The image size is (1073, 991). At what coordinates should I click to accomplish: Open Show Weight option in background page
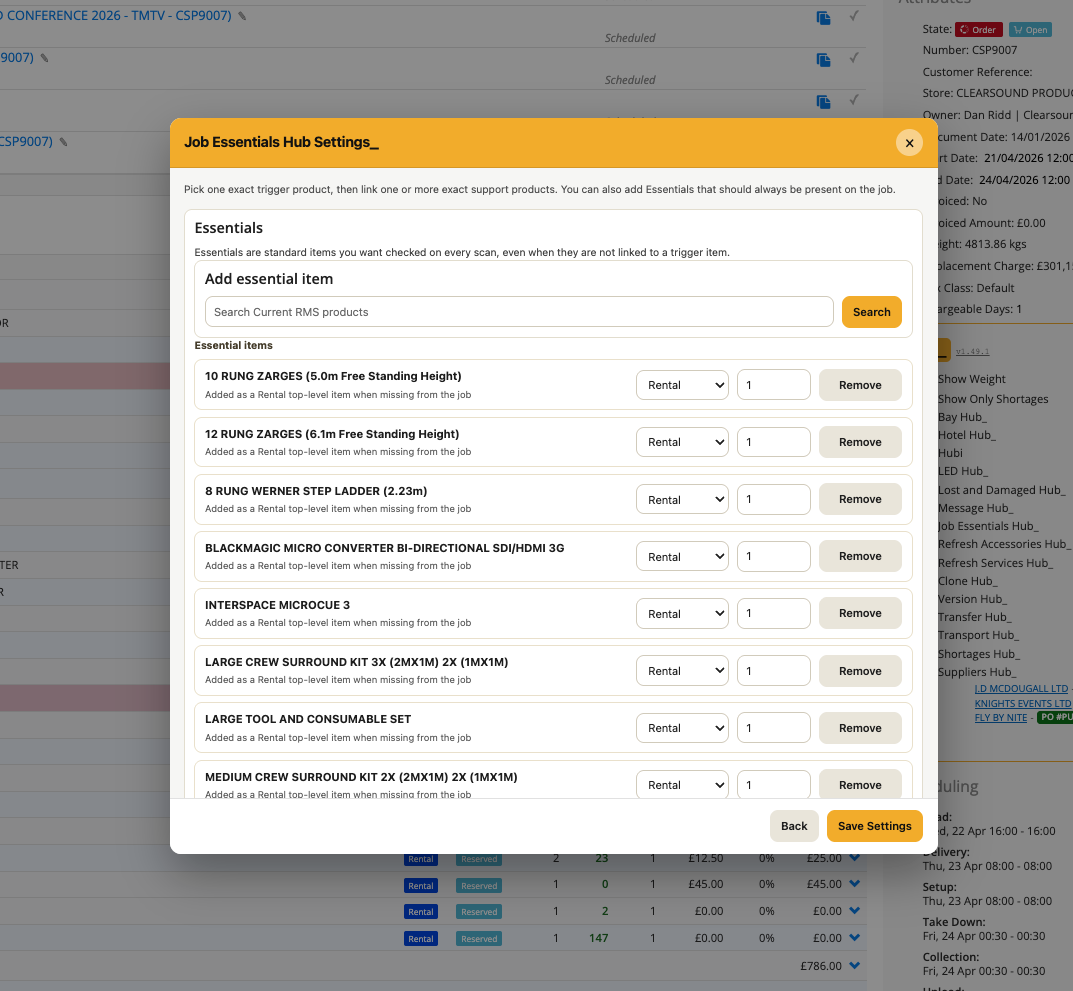coord(972,379)
